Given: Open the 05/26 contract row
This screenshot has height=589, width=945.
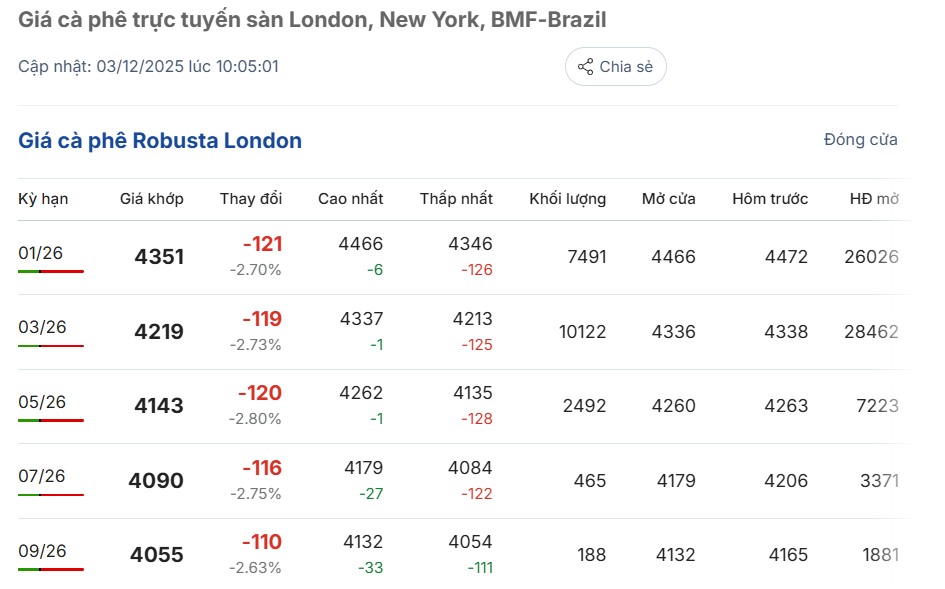Looking at the screenshot, I should point(42,402).
